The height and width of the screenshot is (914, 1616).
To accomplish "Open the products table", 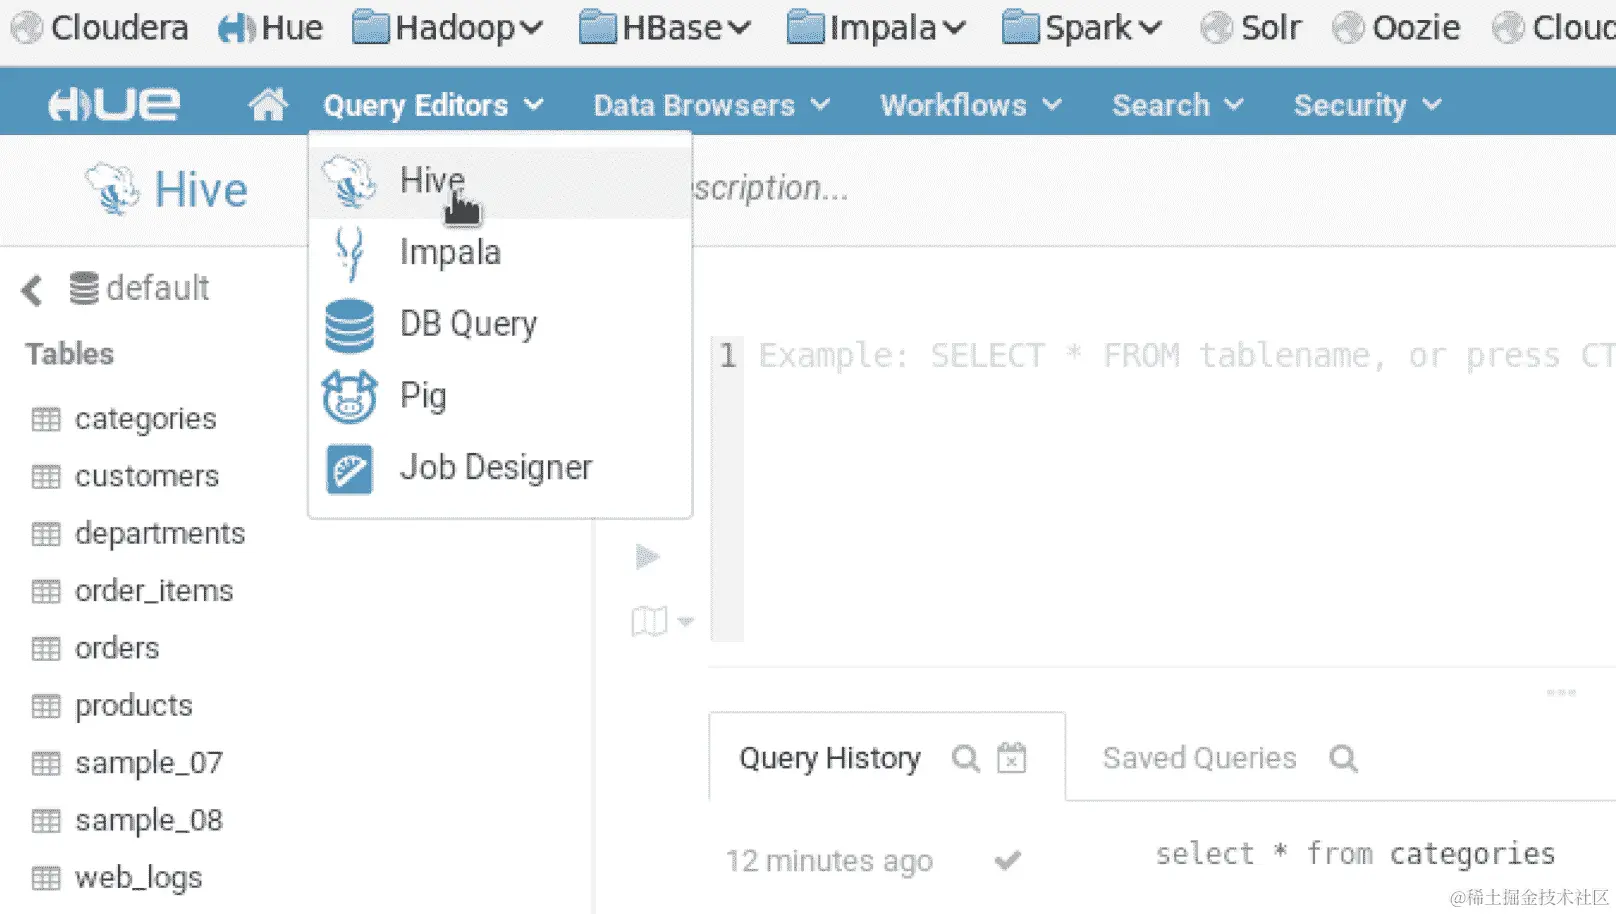I will point(134,706).
